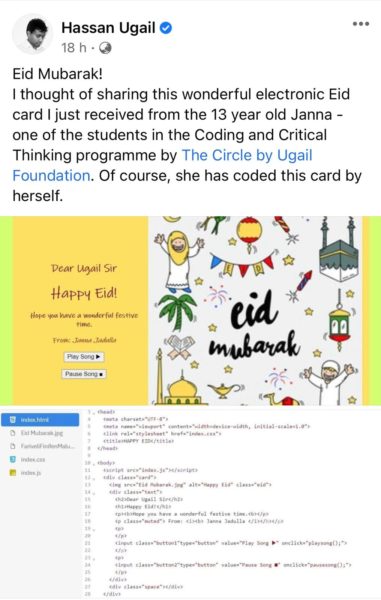Click the CSS file icon beside index.css
381x600 pixels.
point(12,459)
